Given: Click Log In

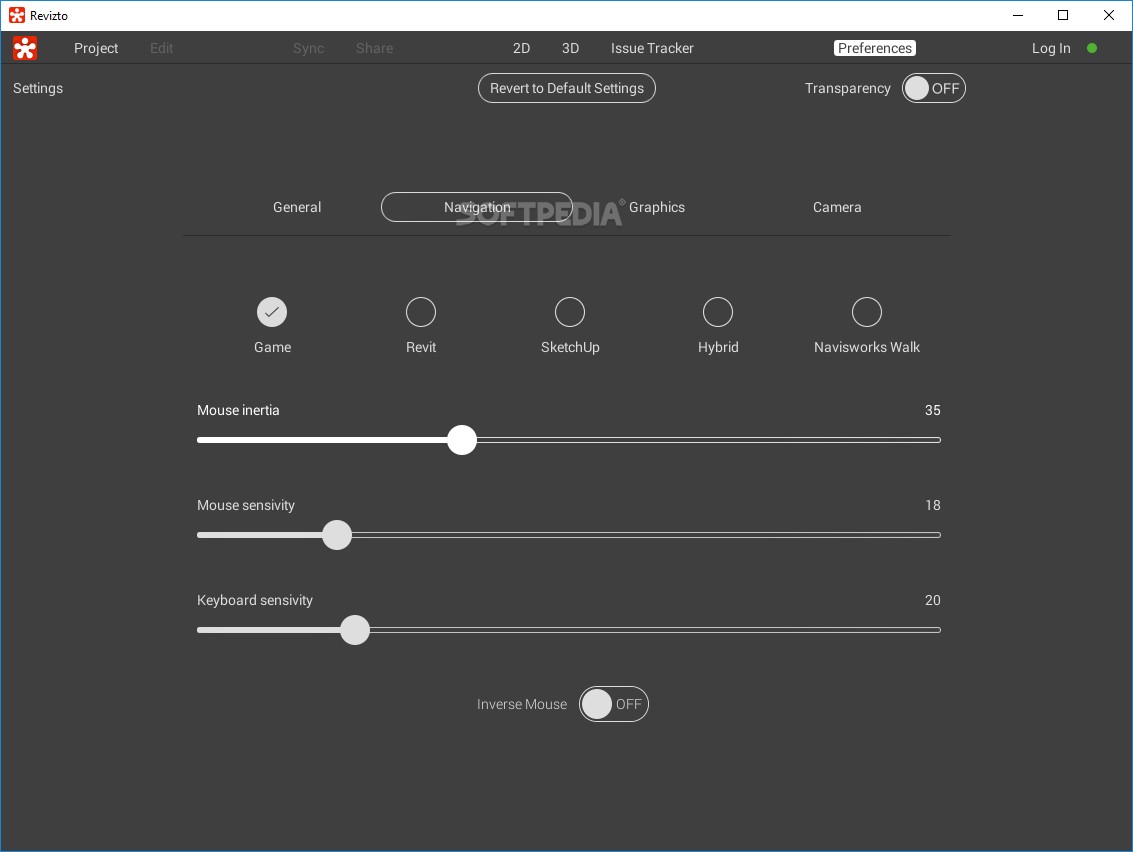Looking at the screenshot, I should point(1051,48).
